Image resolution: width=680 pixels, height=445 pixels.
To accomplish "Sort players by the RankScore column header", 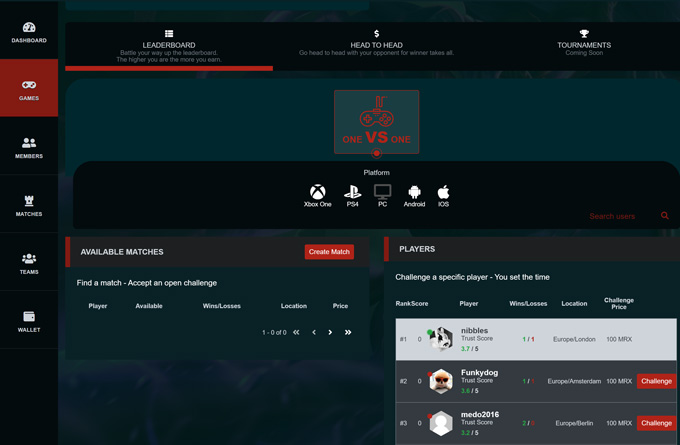I will 412,304.
